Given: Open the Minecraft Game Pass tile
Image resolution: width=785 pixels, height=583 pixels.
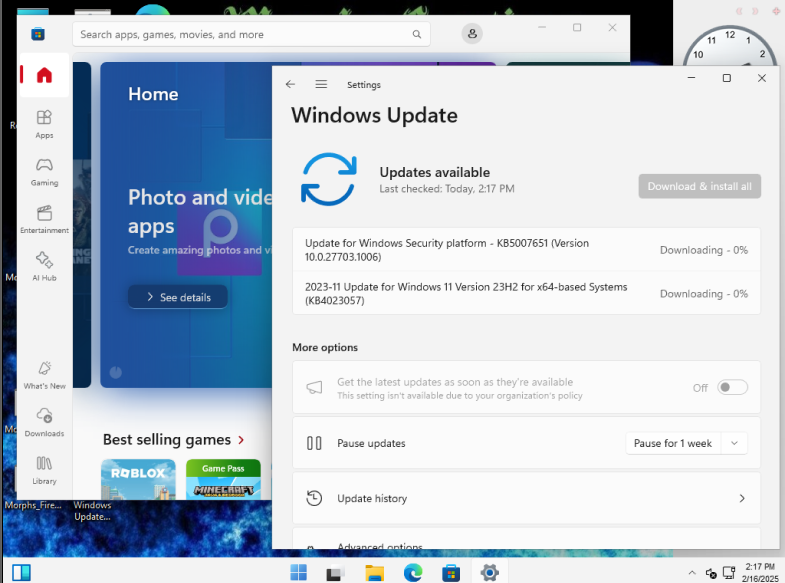Looking at the screenshot, I should pyautogui.click(x=223, y=479).
